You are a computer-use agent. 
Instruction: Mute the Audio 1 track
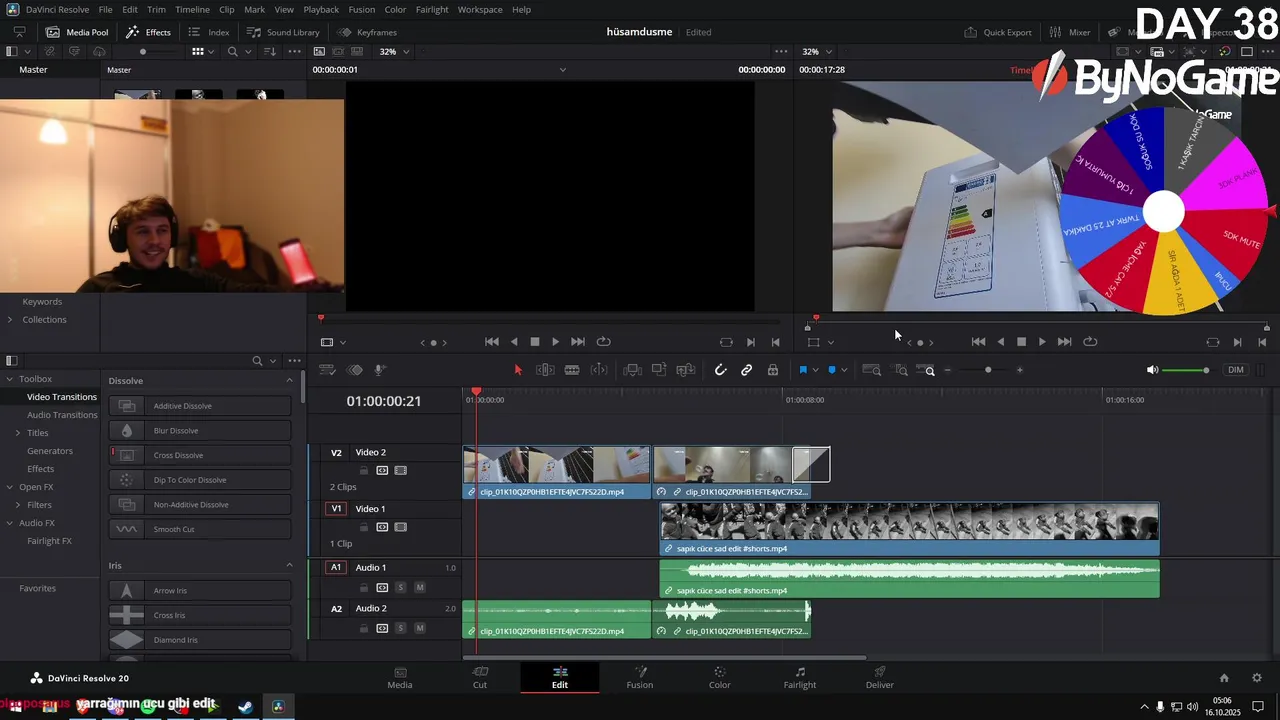pos(419,587)
